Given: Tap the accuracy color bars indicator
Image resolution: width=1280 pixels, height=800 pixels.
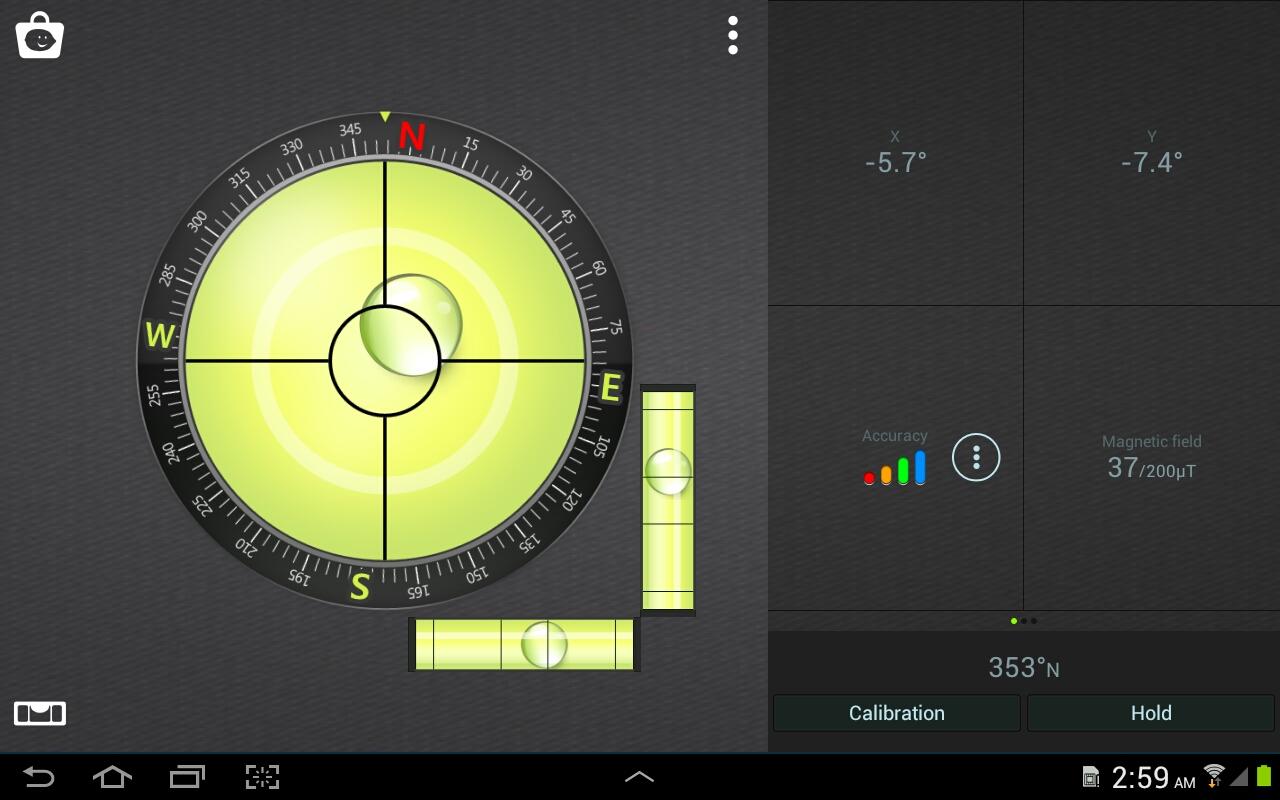Looking at the screenshot, I should coord(895,468).
